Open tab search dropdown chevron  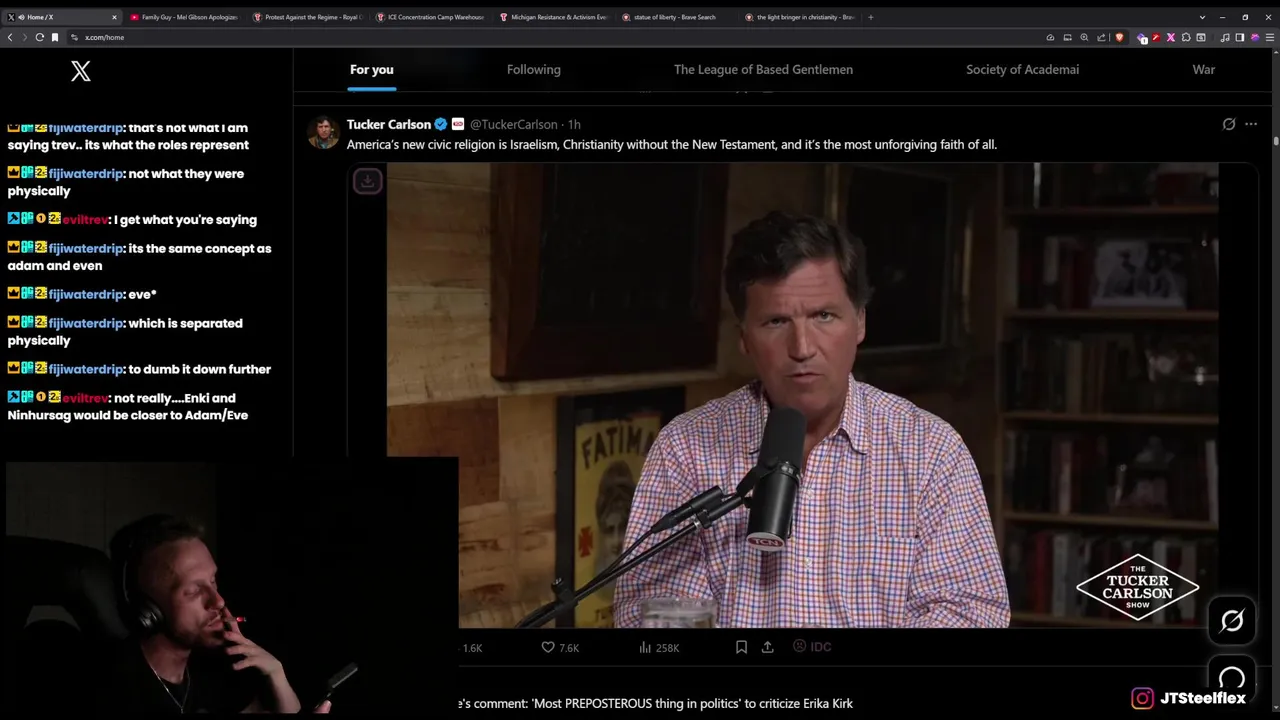coord(1202,17)
